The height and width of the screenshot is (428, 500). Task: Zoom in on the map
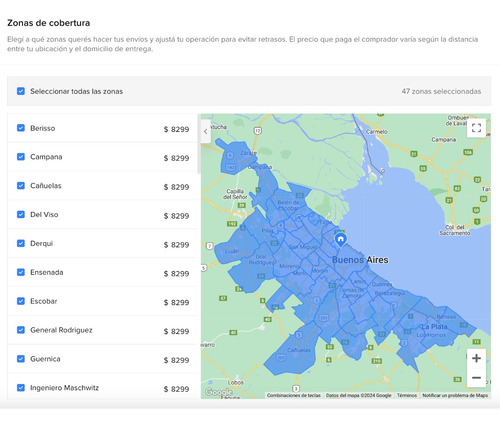(476, 358)
